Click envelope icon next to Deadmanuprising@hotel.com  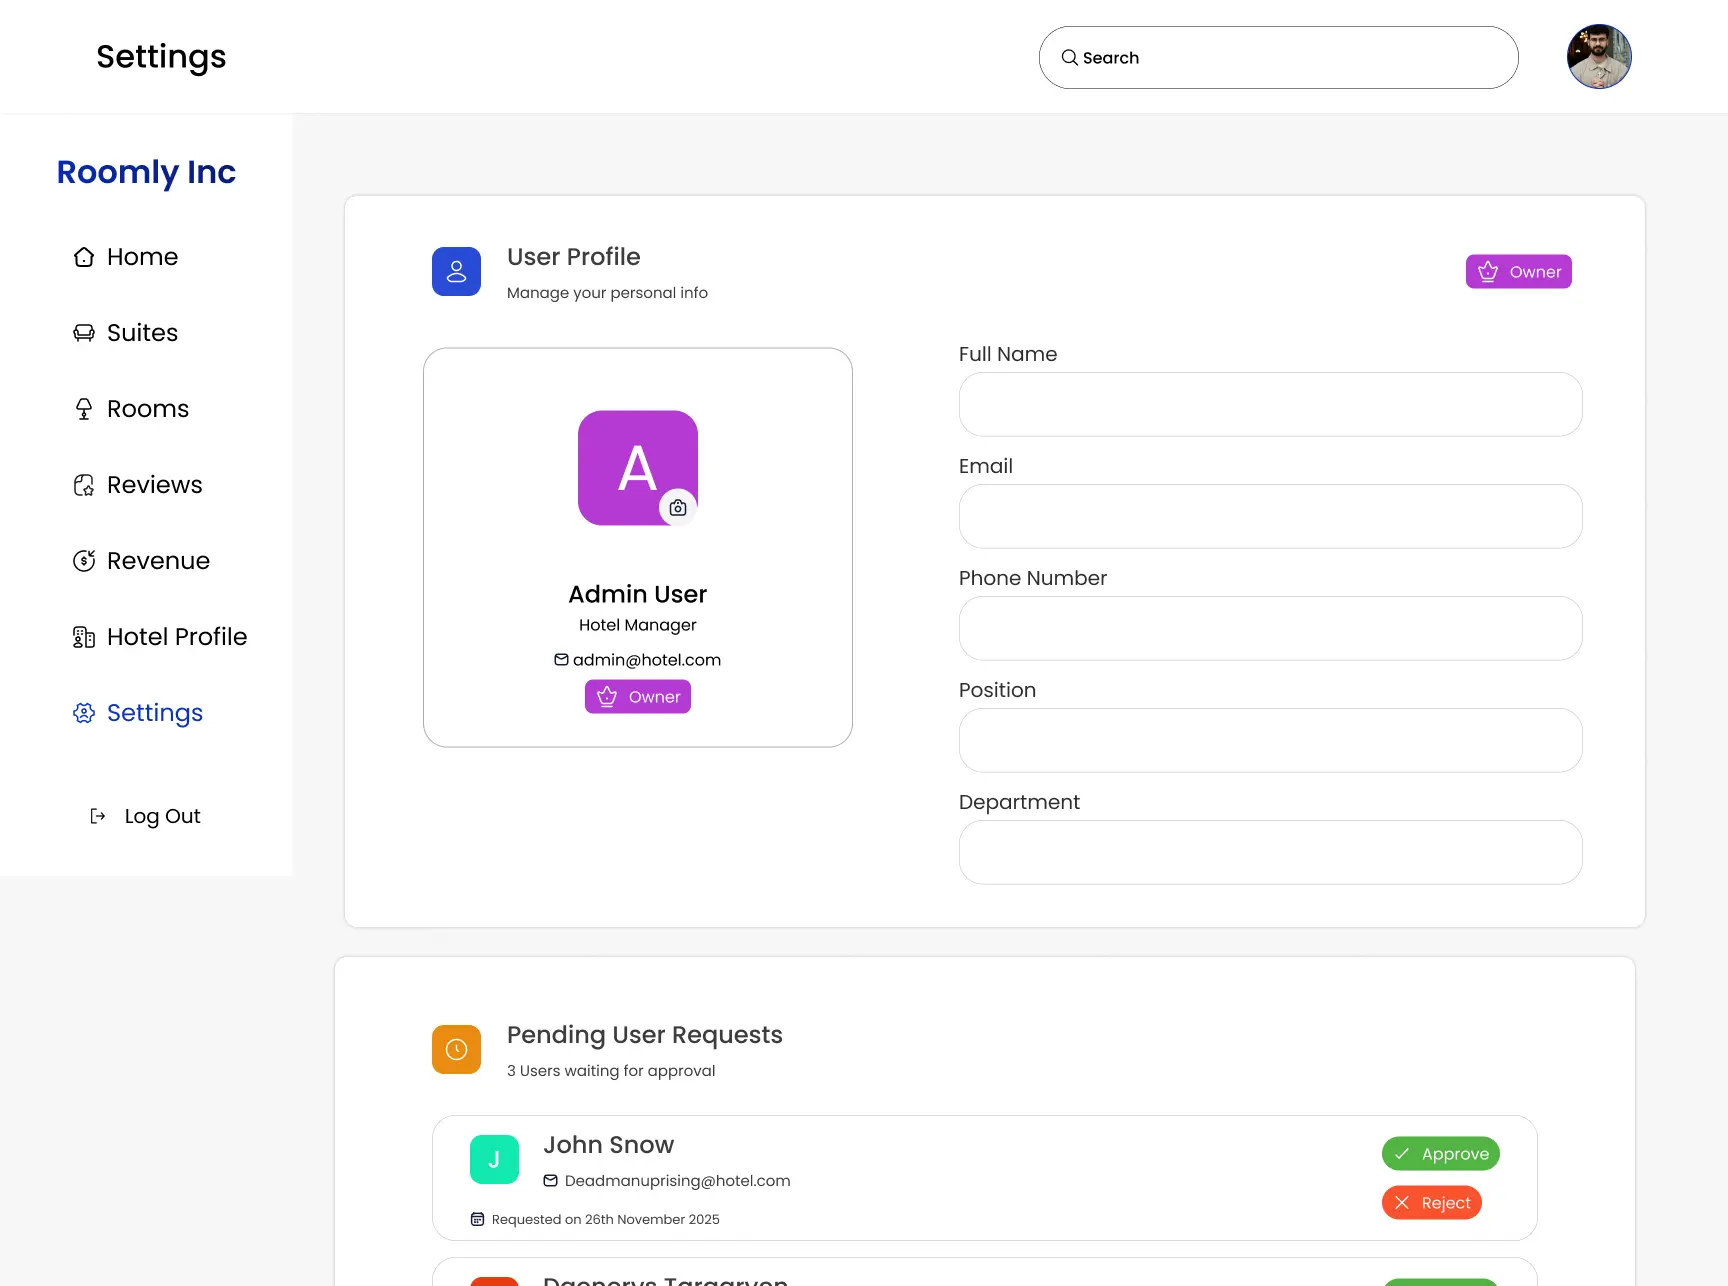coord(551,1181)
